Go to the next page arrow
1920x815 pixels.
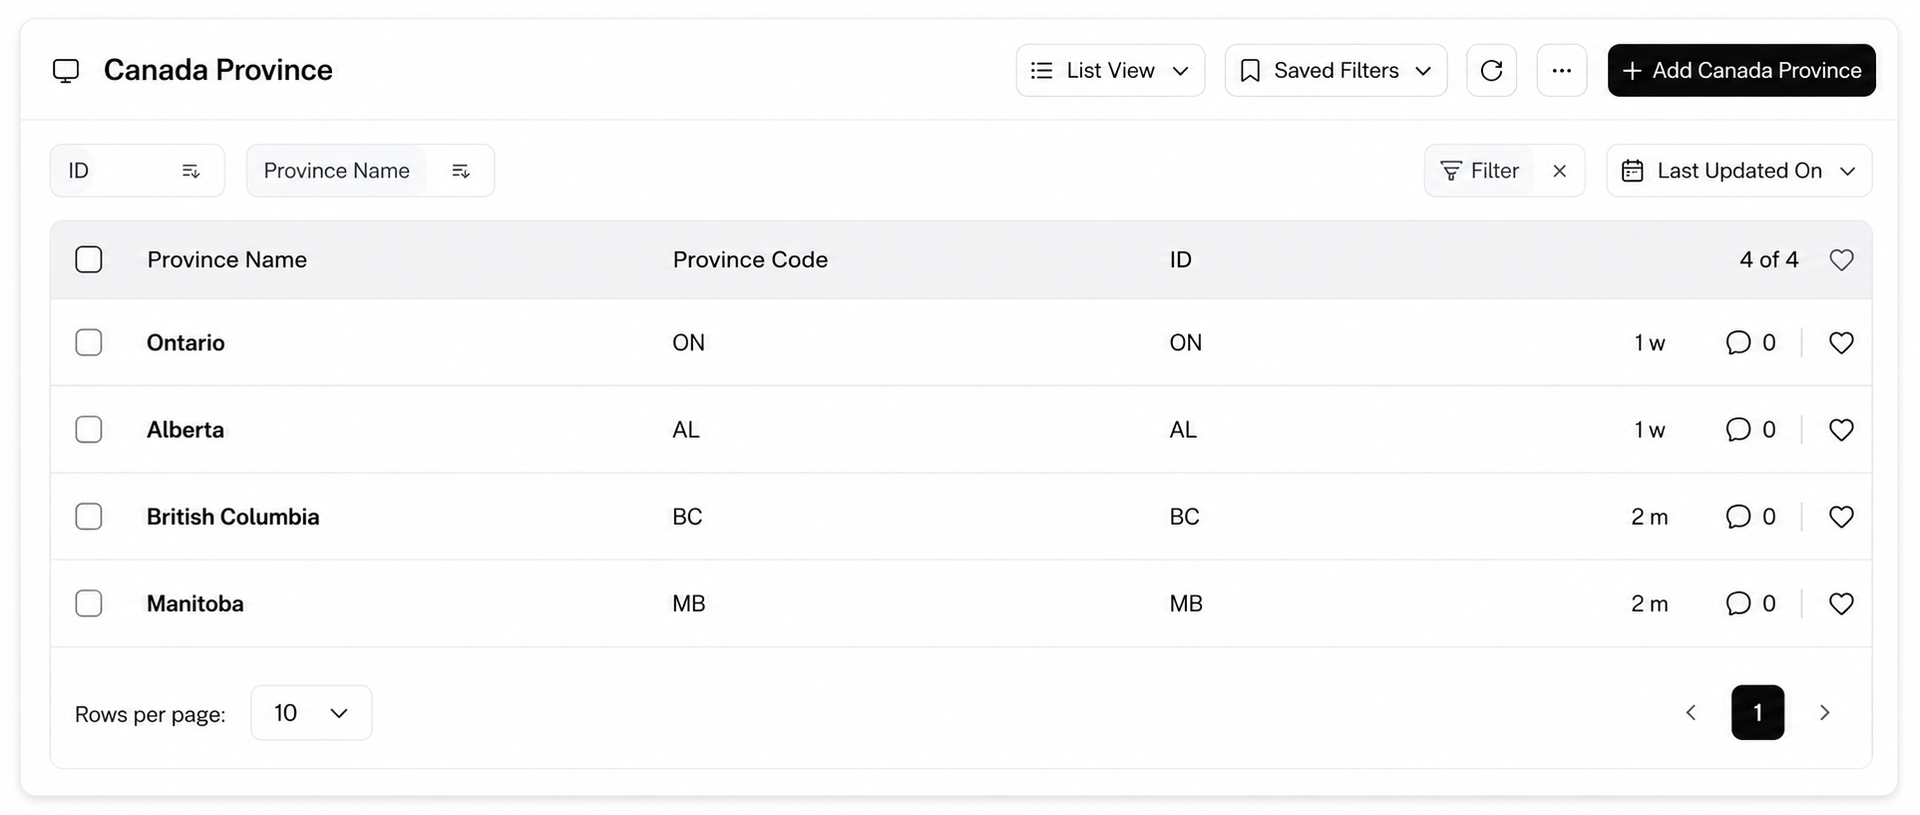click(1824, 713)
